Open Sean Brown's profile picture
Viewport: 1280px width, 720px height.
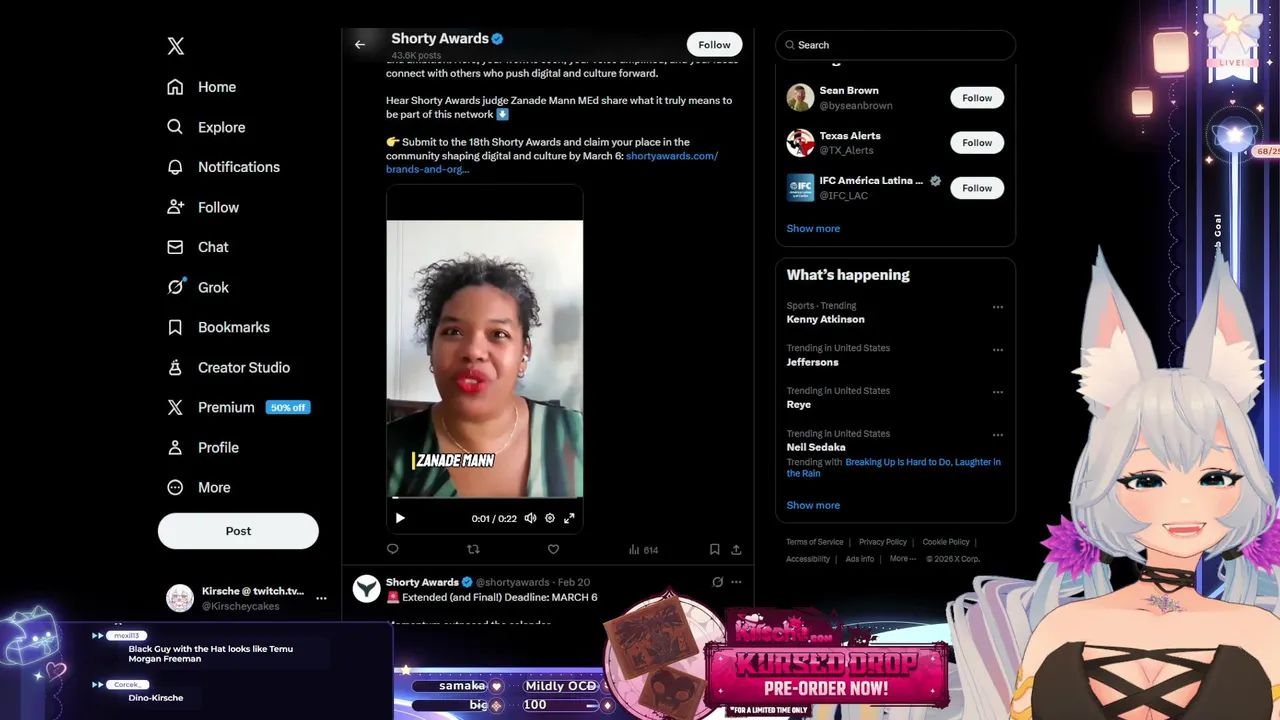pos(800,98)
